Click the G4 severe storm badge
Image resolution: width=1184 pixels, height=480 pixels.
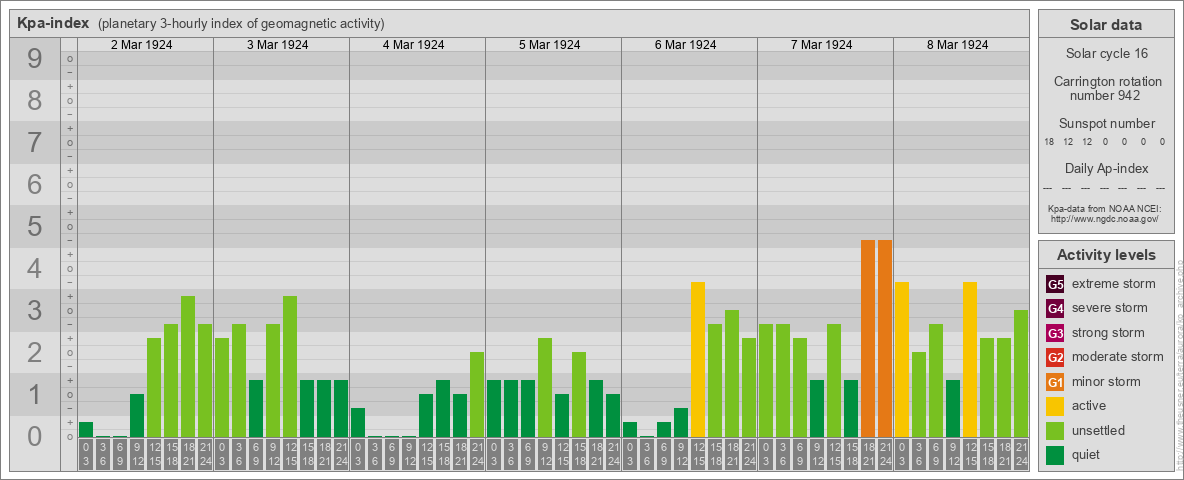point(1055,308)
